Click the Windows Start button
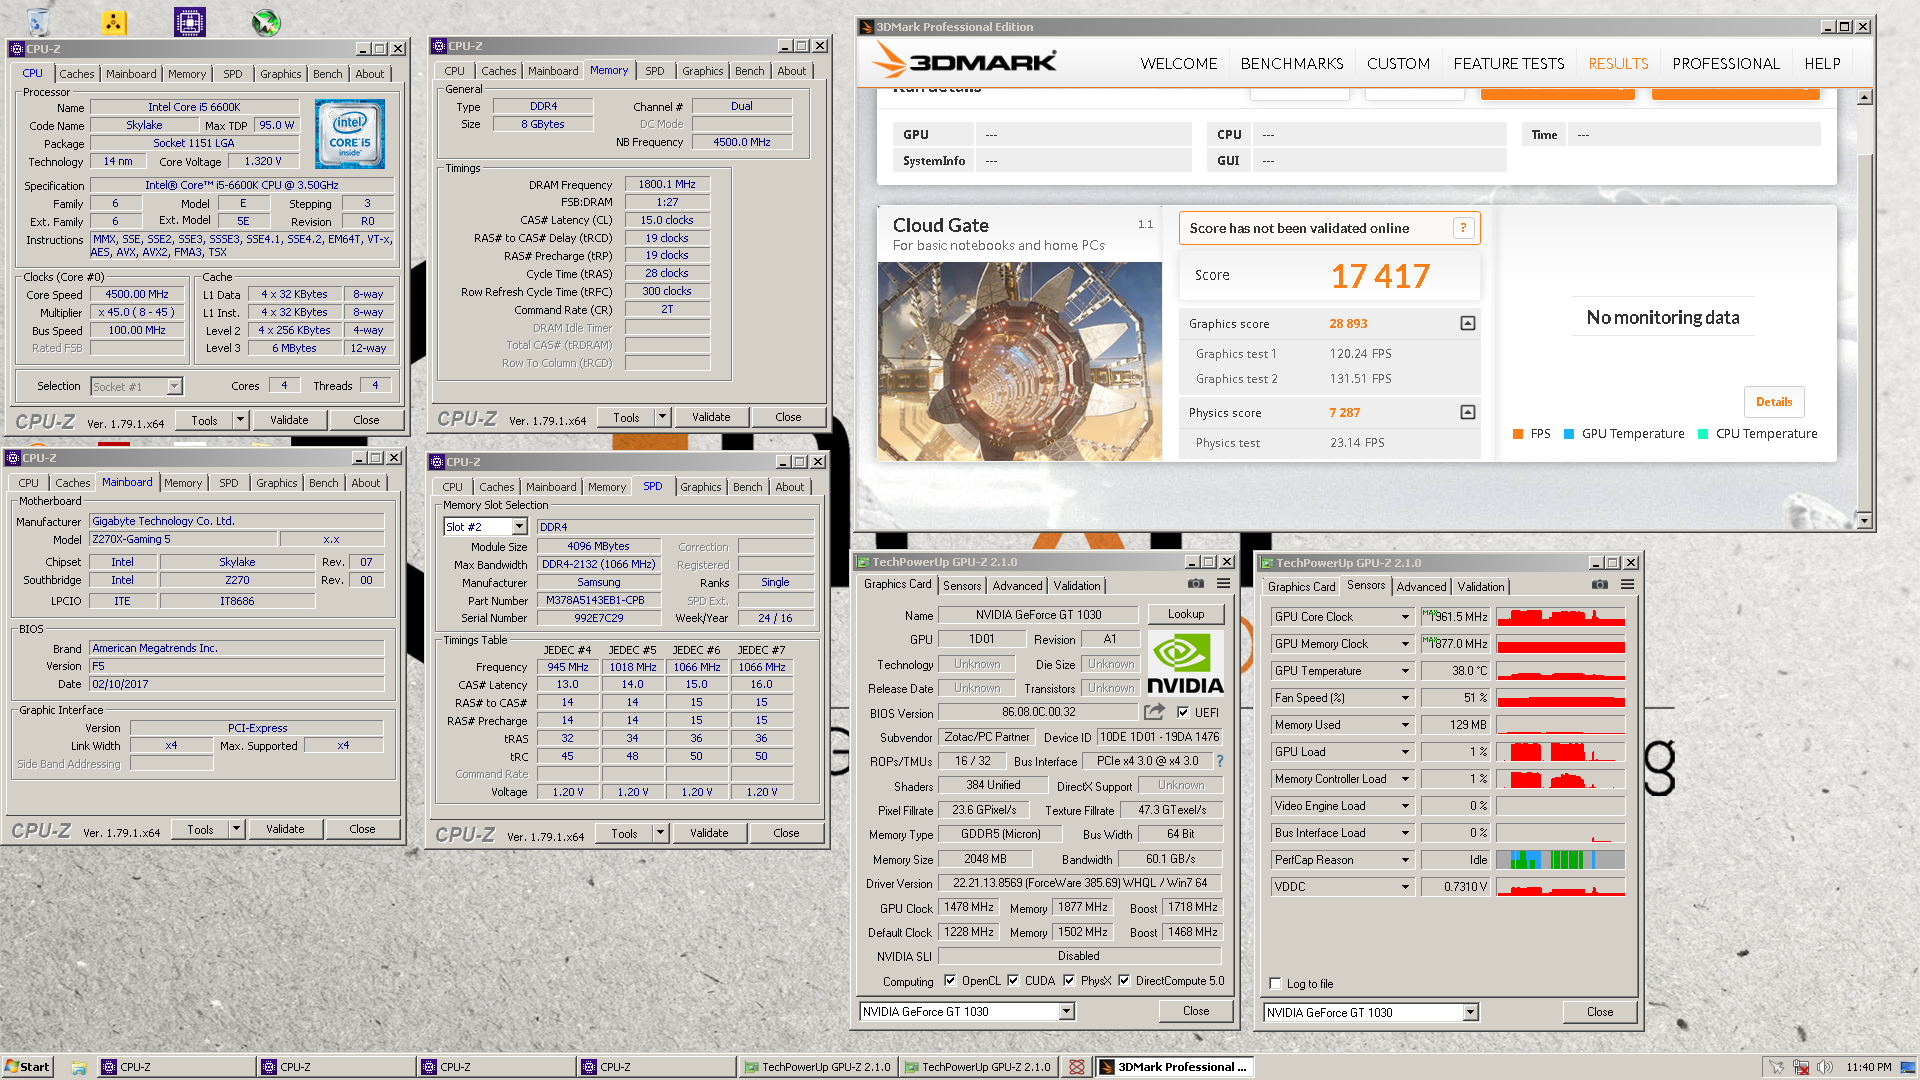Screen dimensions: 1920x1080 [27, 1067]
